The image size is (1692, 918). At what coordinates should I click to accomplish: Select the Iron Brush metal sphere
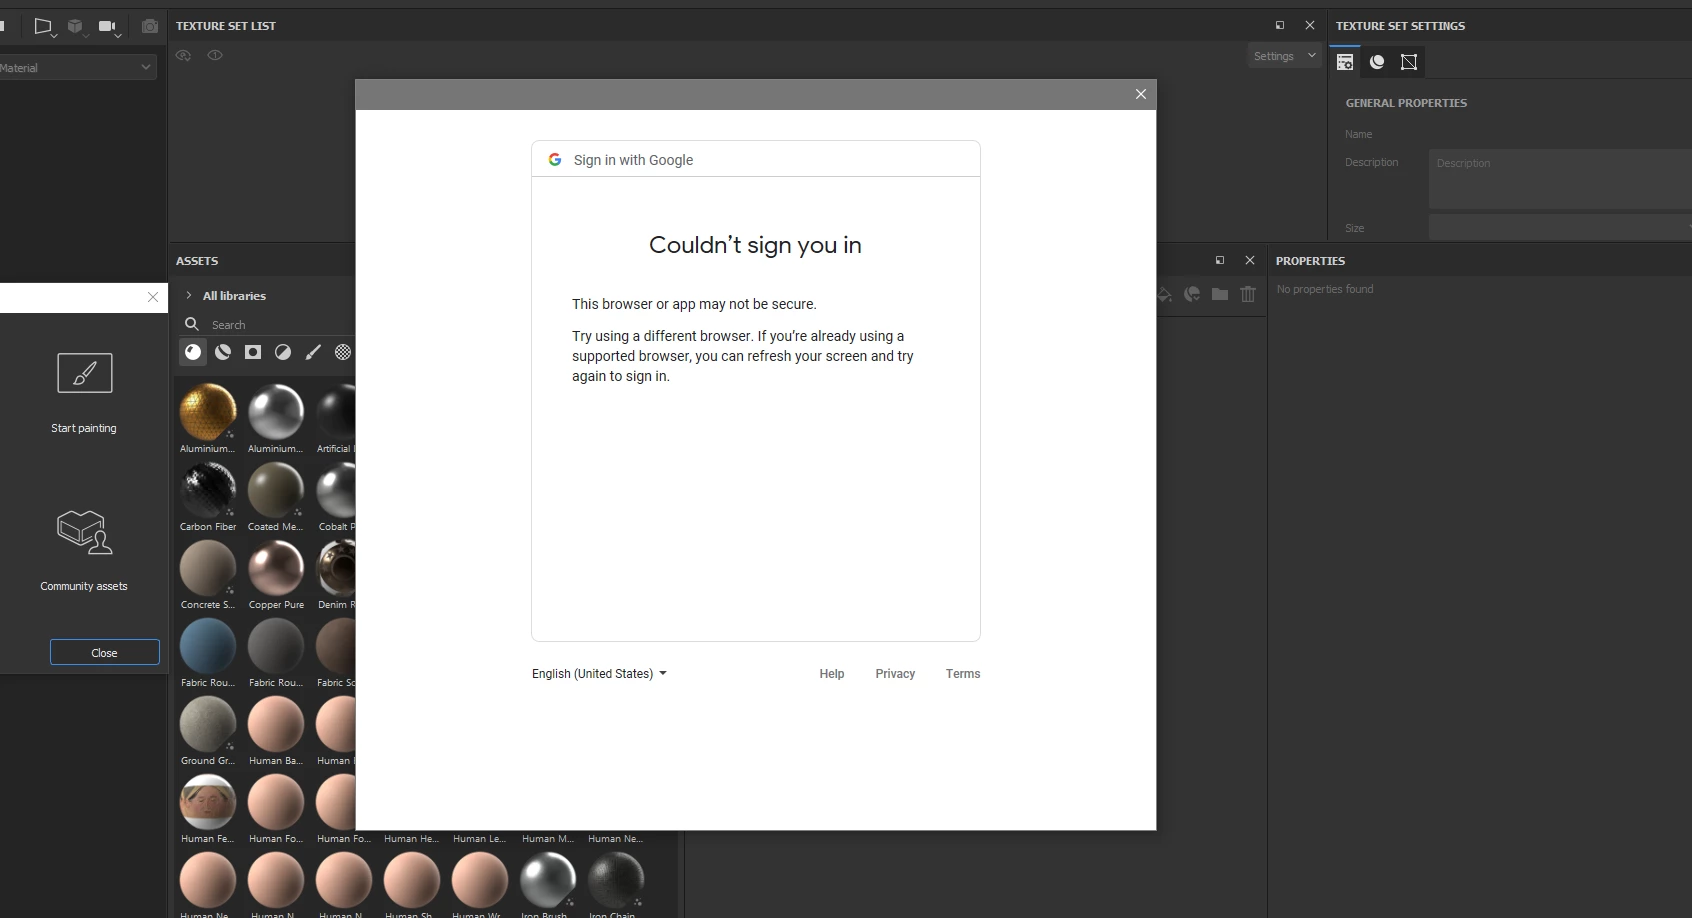(x=548, y=880)
